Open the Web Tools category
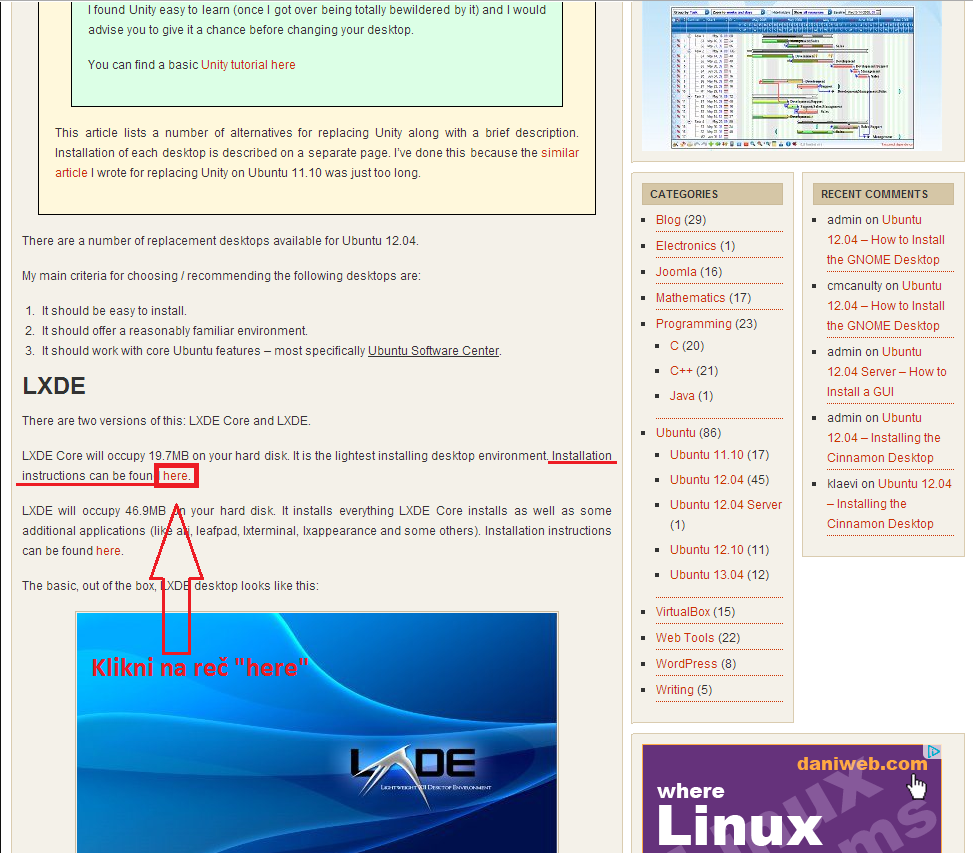This screenshot has width=973, height=853. point(684,638)
